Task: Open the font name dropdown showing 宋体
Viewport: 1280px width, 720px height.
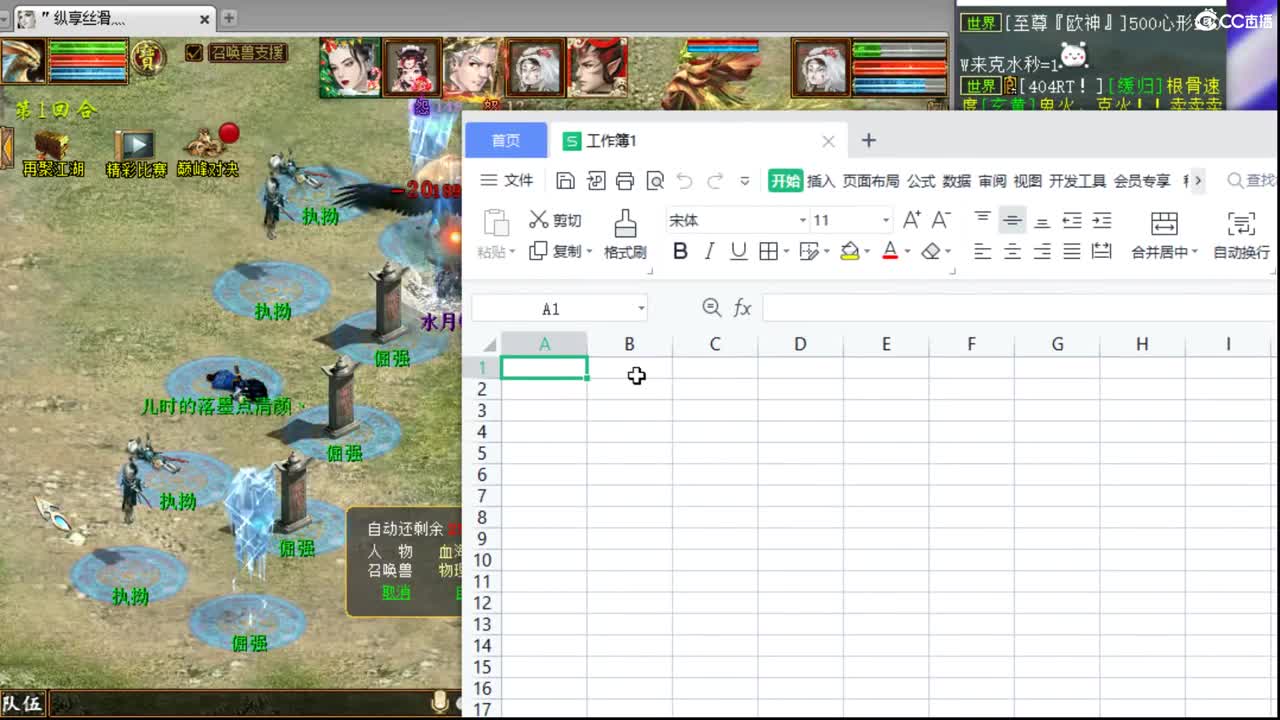Action: coord(802,220)
